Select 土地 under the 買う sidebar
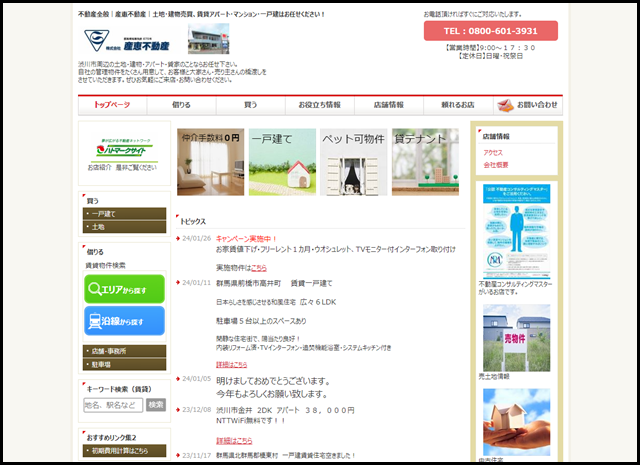 tap(124, 227)
